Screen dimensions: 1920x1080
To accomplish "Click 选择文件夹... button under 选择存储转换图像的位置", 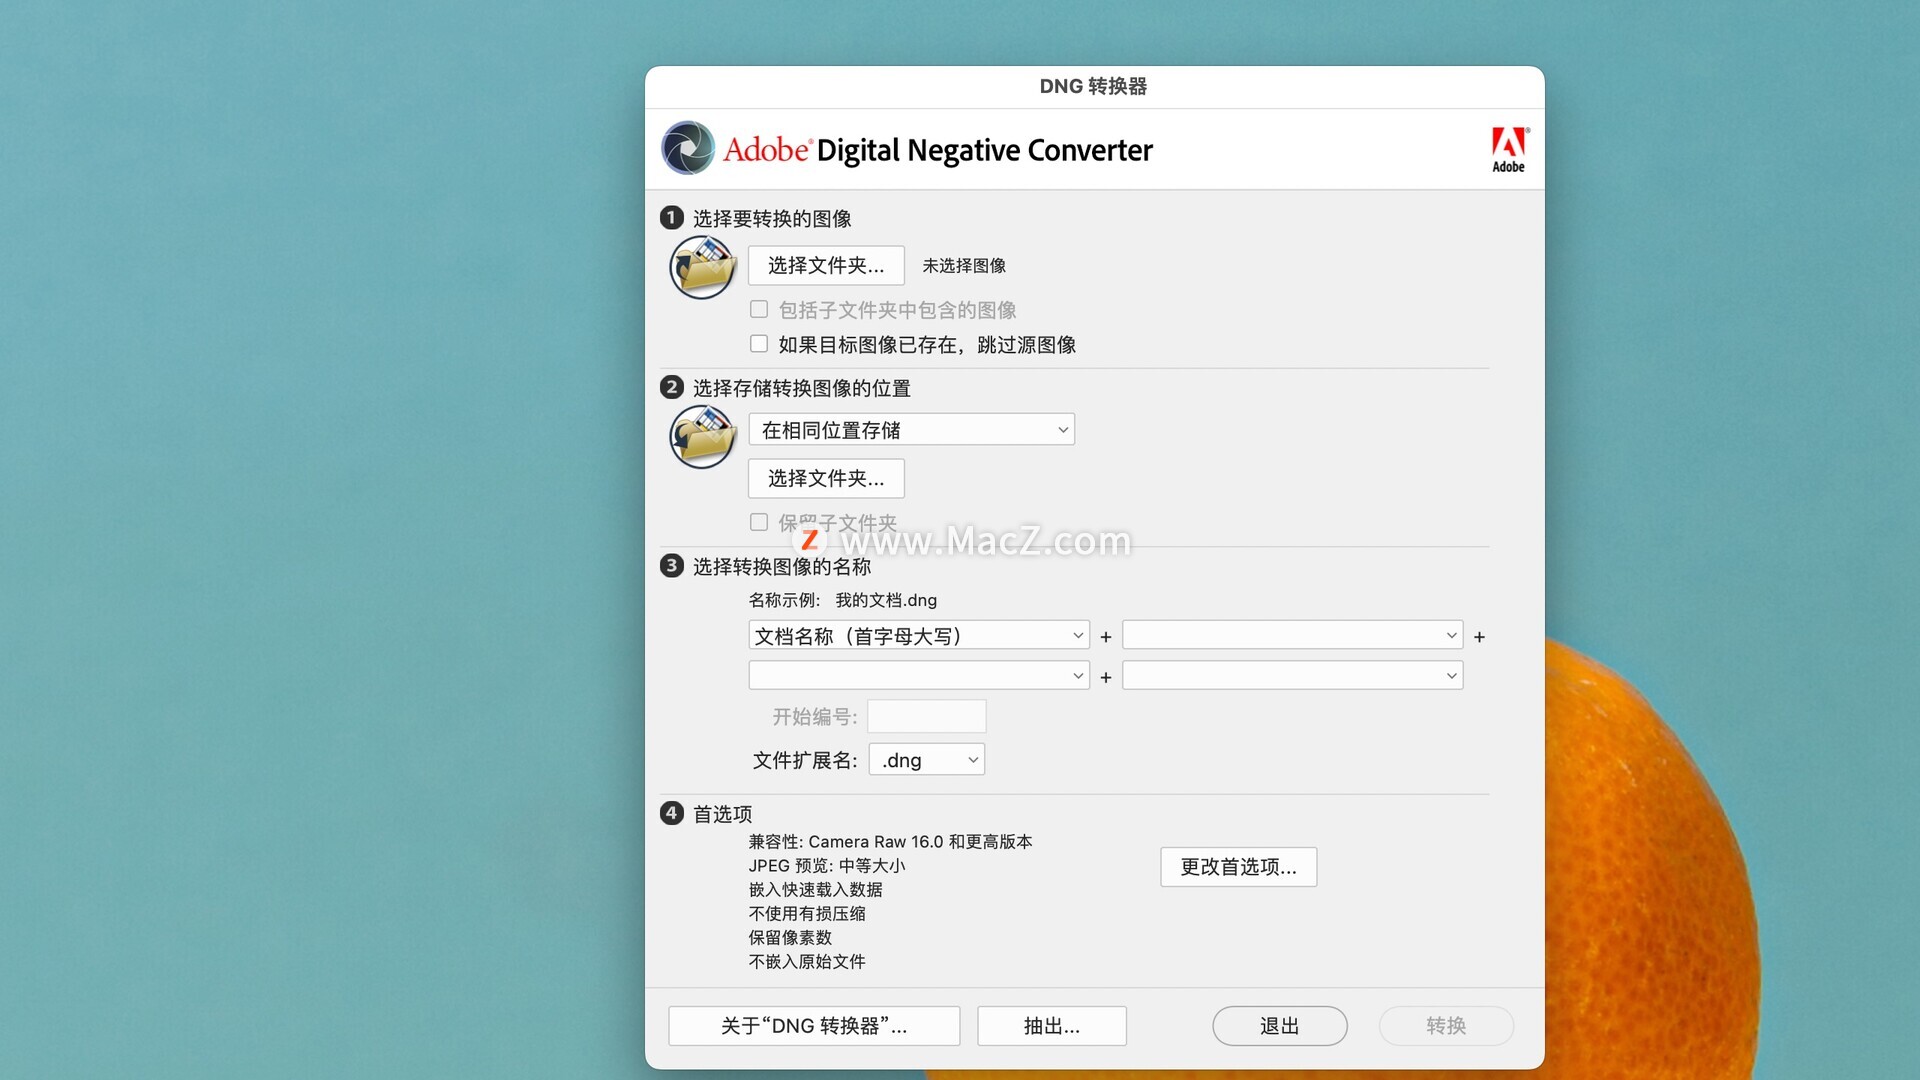I will (826, 479).
